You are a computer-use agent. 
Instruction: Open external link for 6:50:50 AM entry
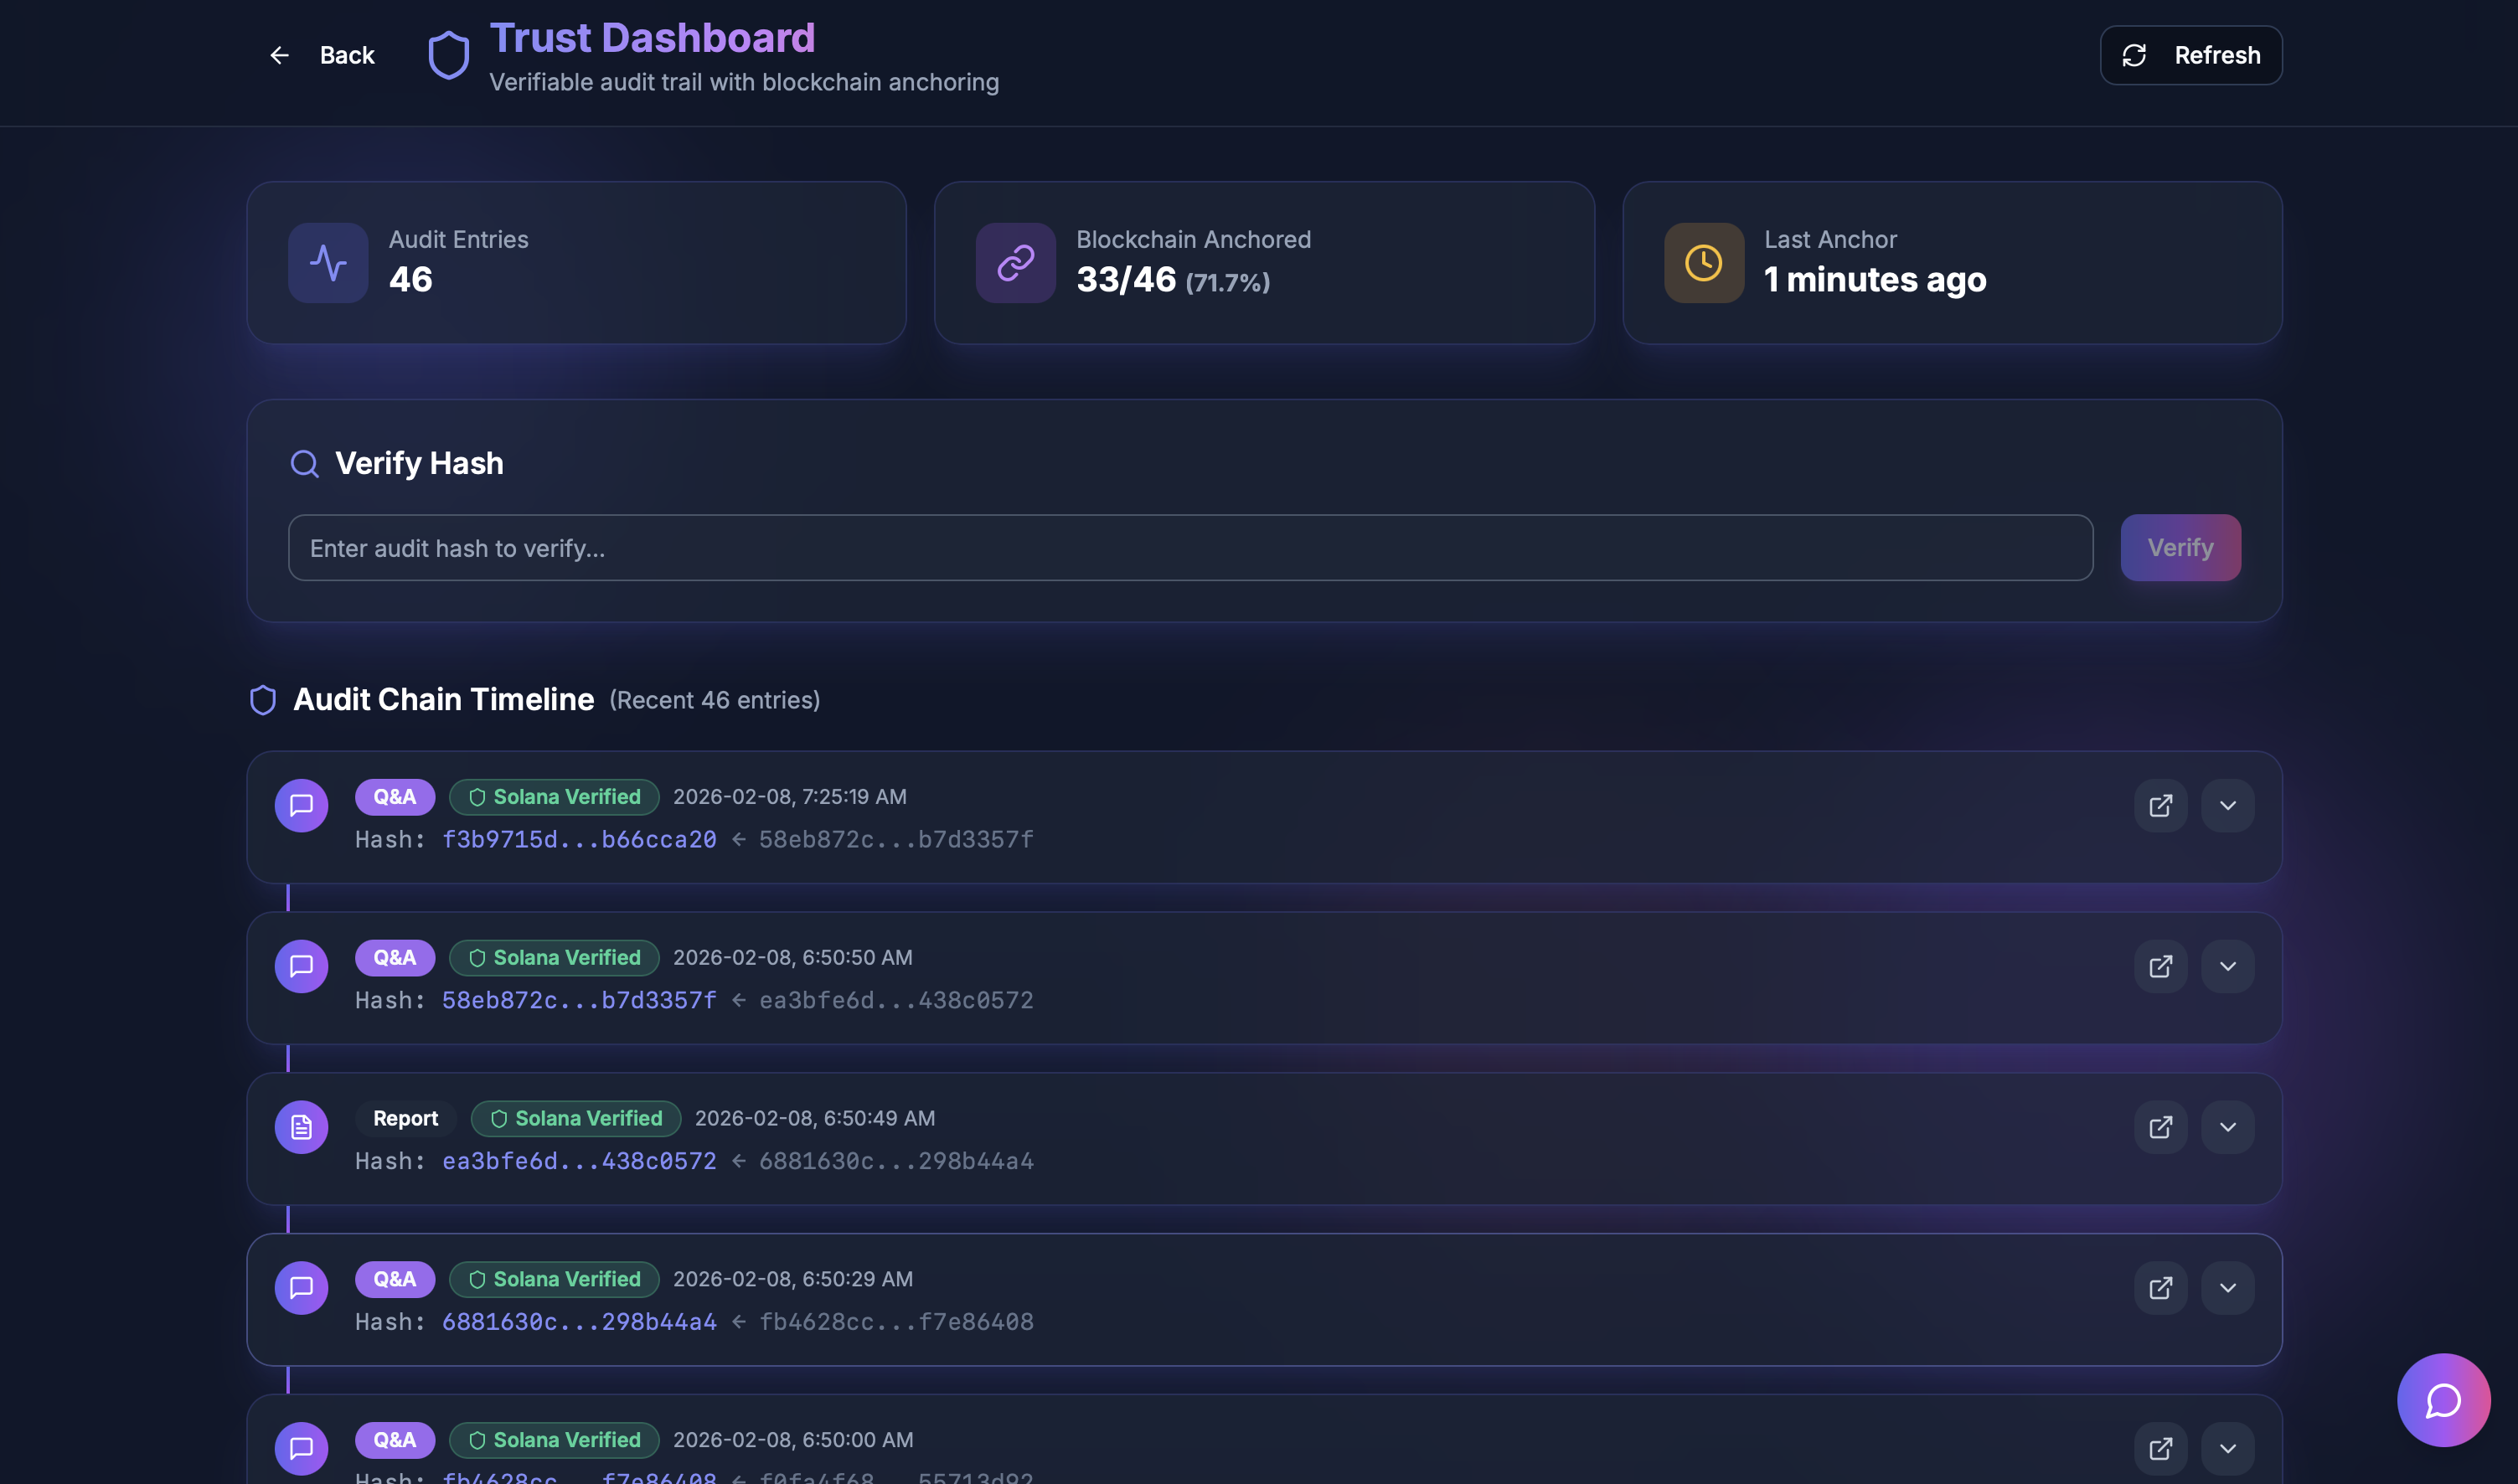2160,966
